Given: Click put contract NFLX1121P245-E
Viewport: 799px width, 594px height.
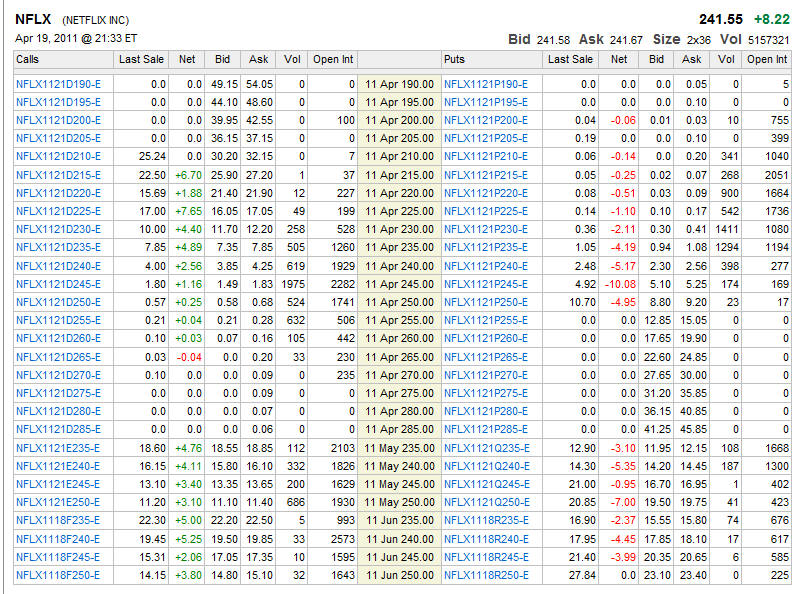Looking at the screenshot, I should tap(486, 284).
